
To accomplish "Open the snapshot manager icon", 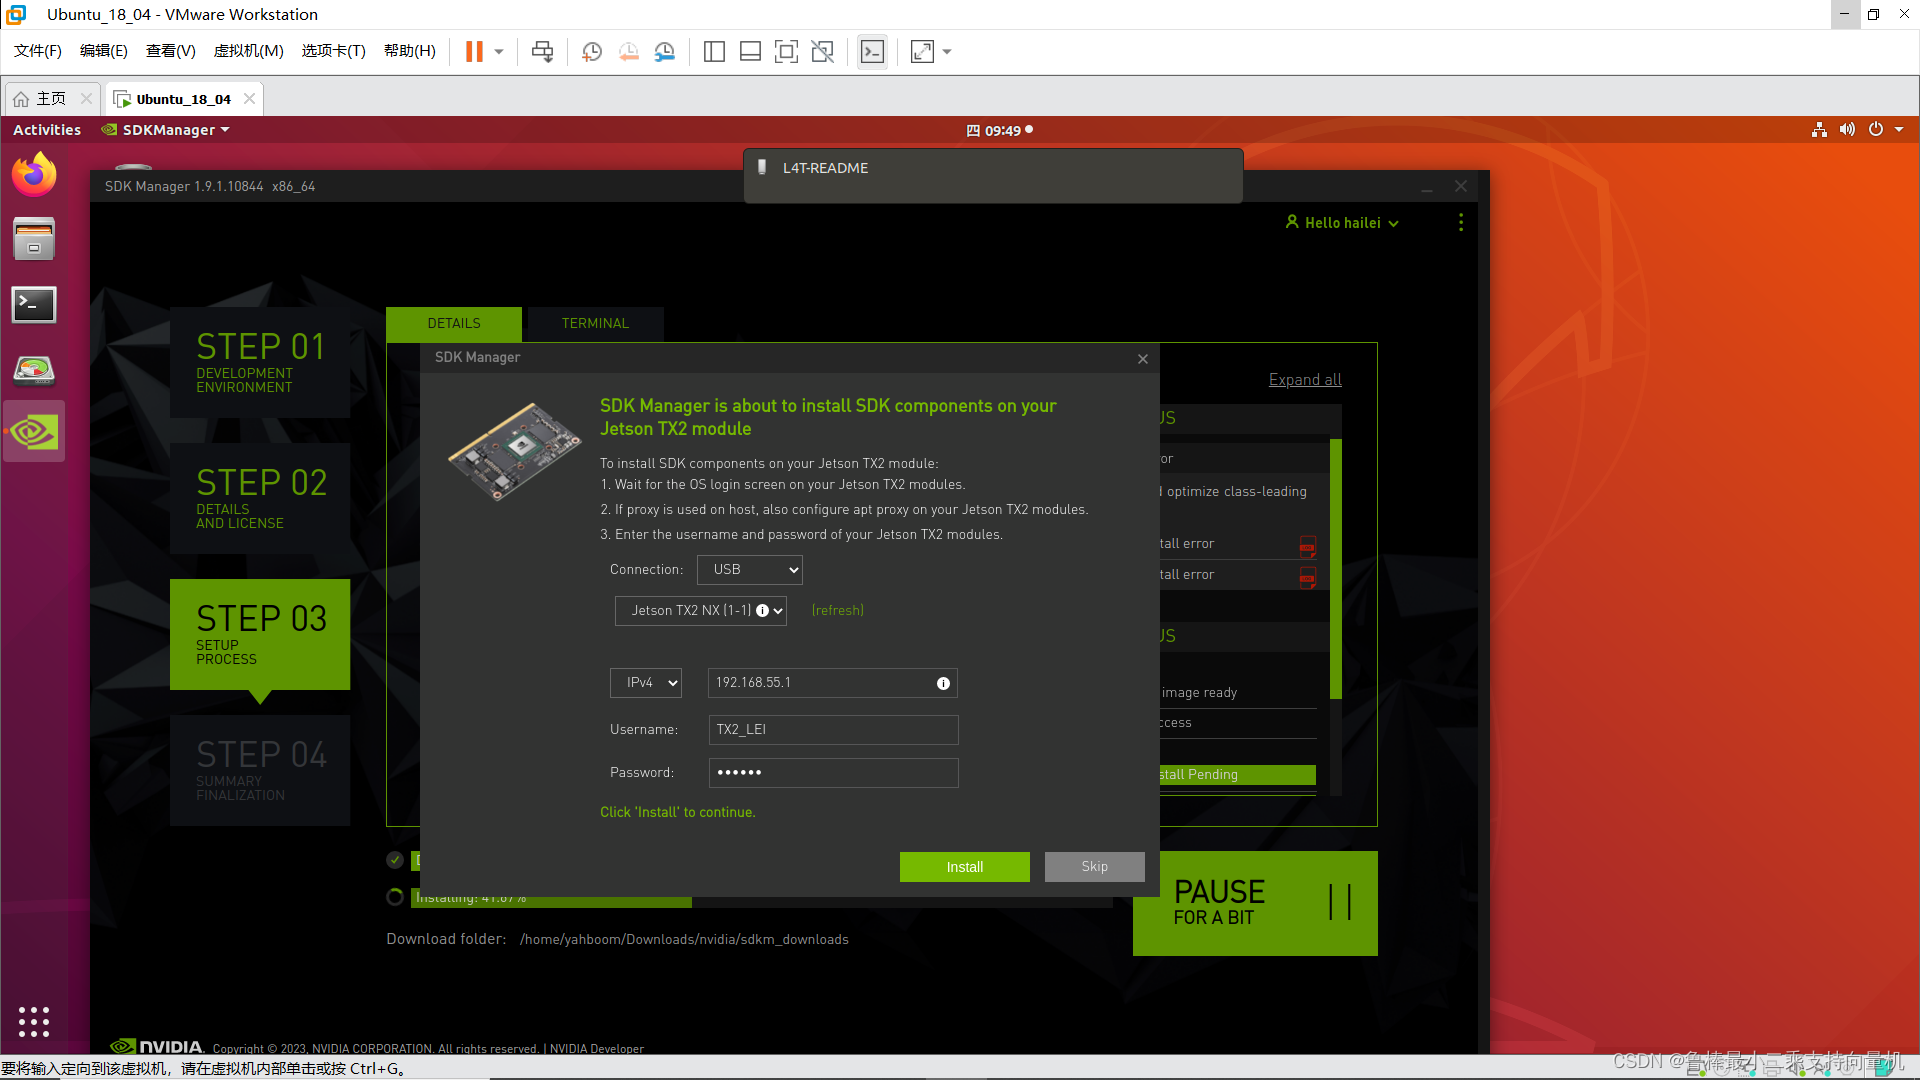I will click(x=664, y=51).
